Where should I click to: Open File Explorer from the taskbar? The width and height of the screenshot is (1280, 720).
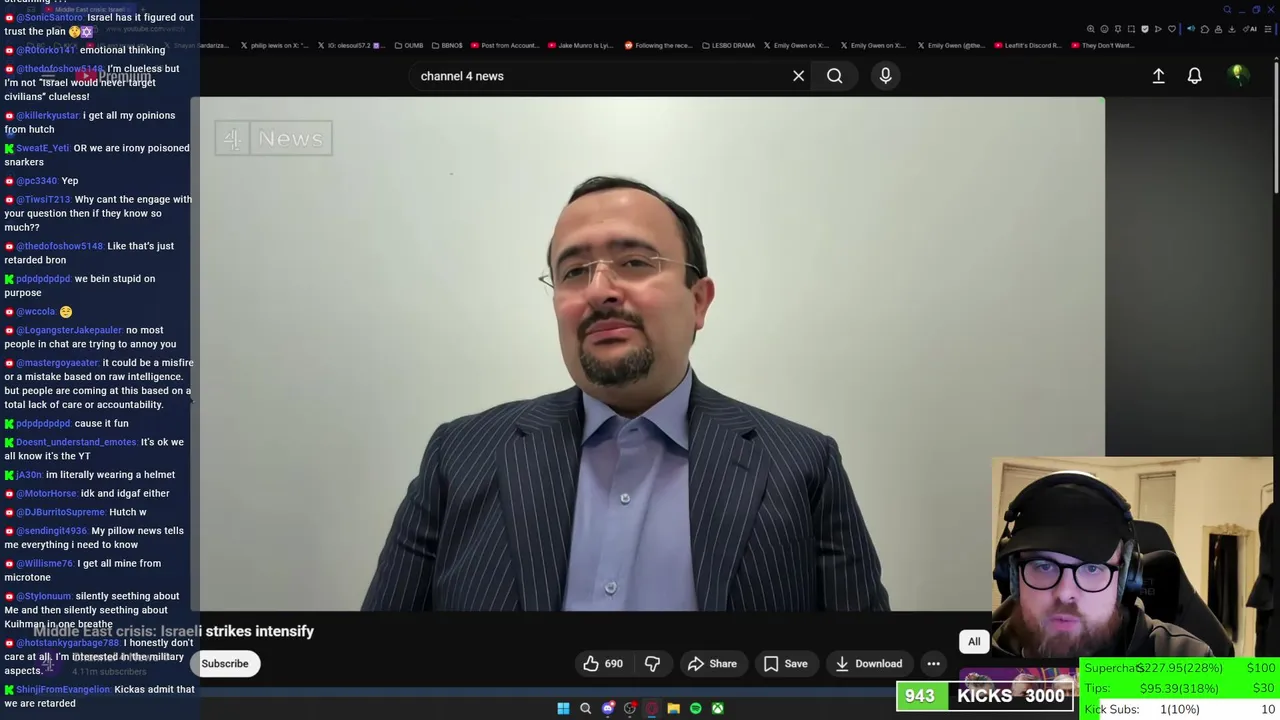click(x=673, y=708)
